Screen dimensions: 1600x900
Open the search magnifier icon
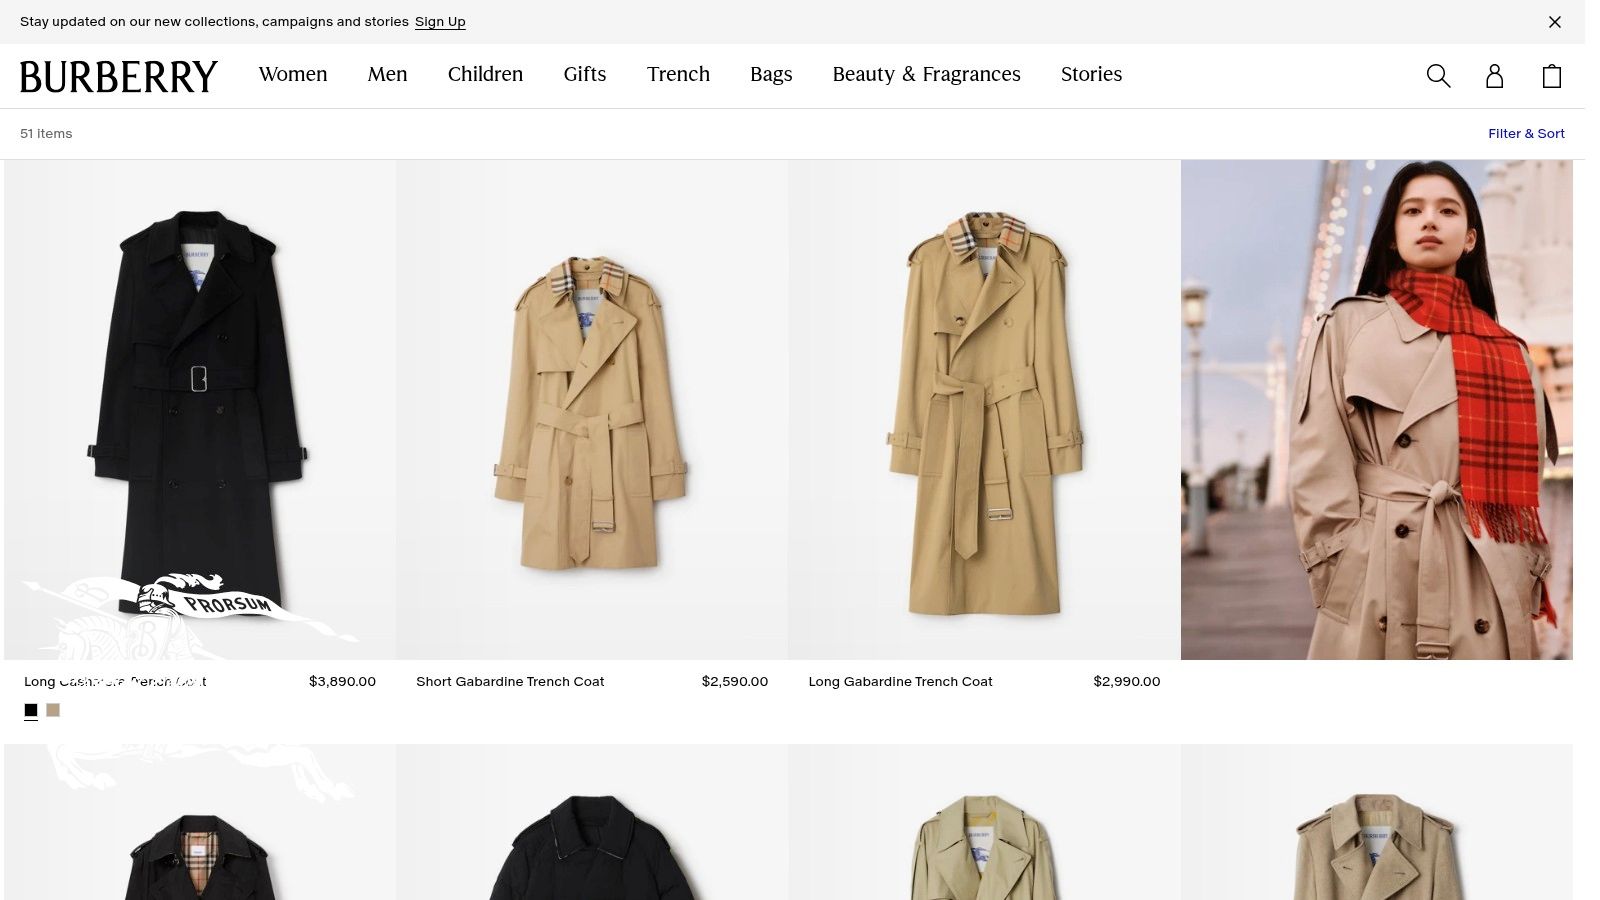point(1438,76)
